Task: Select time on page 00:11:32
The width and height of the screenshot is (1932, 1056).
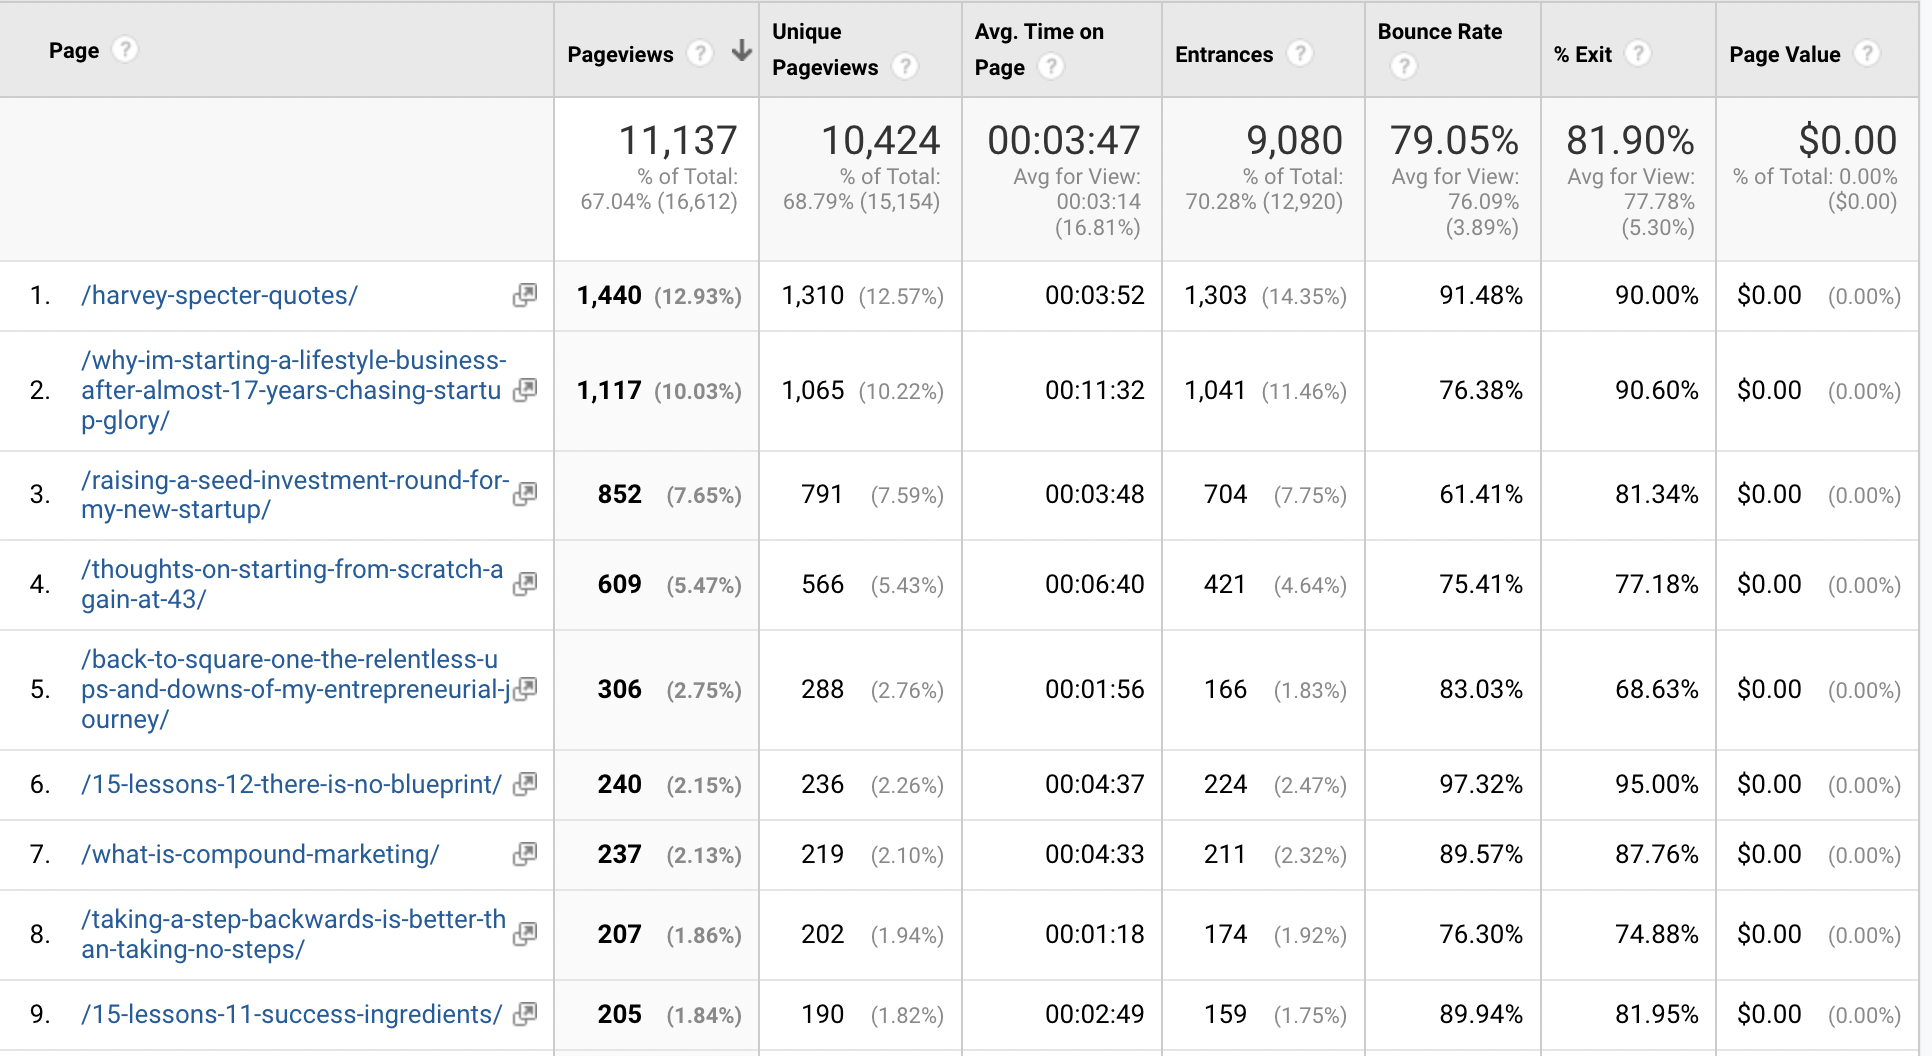Action: 1095,390
